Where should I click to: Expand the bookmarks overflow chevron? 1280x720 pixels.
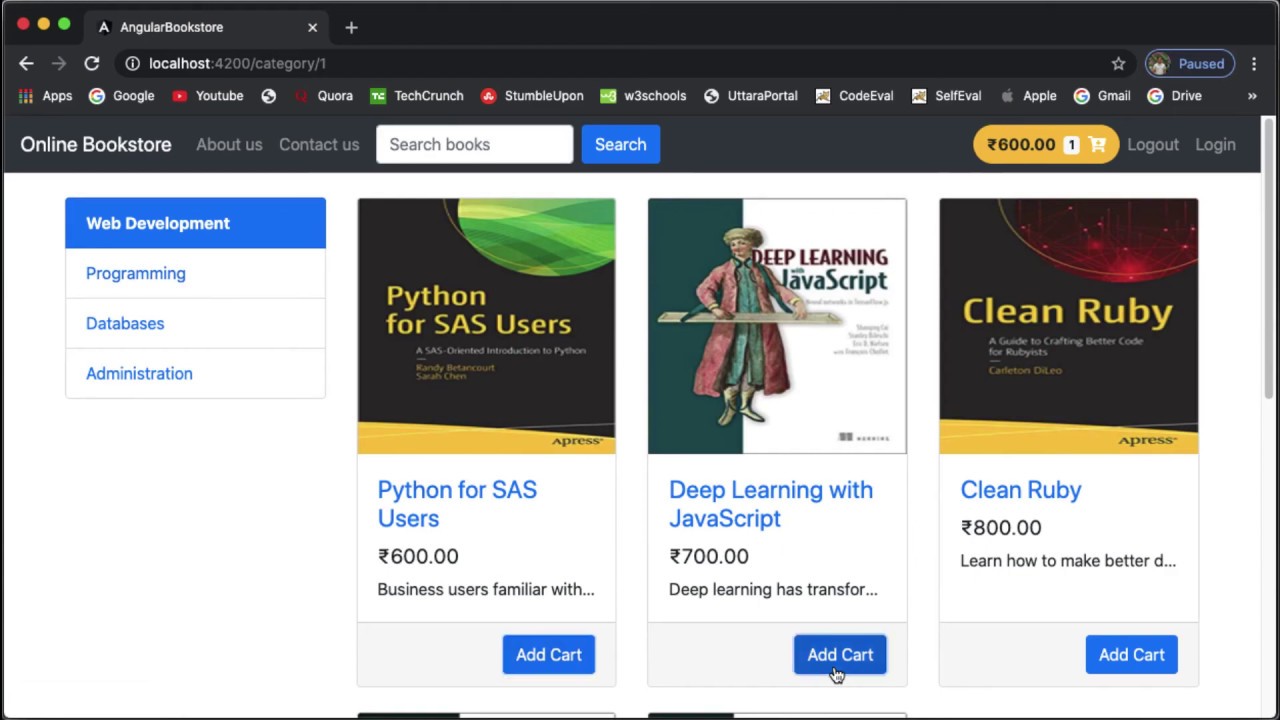pos(1252,96)
